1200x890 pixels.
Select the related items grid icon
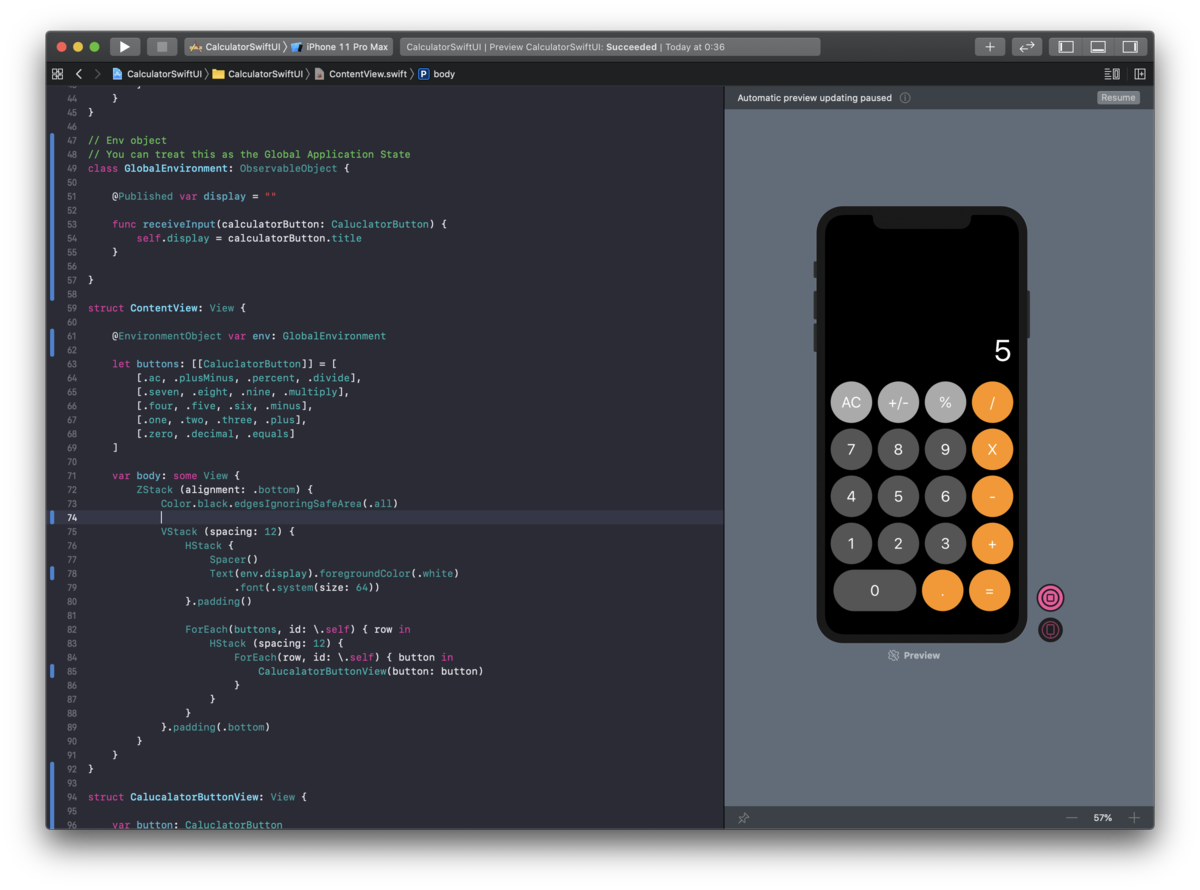pos(57,73)
